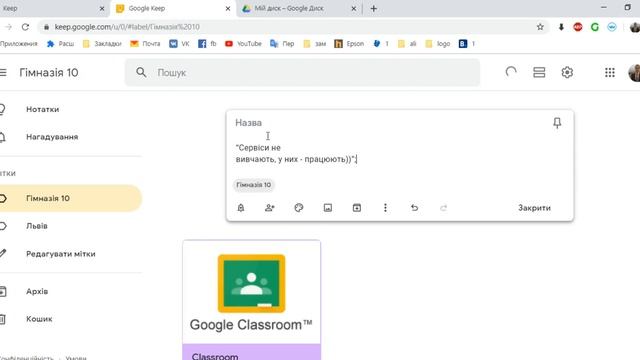640x360 pixels.
Task: Open the зам bookmark folder
Action: click(x=315, y=44)
